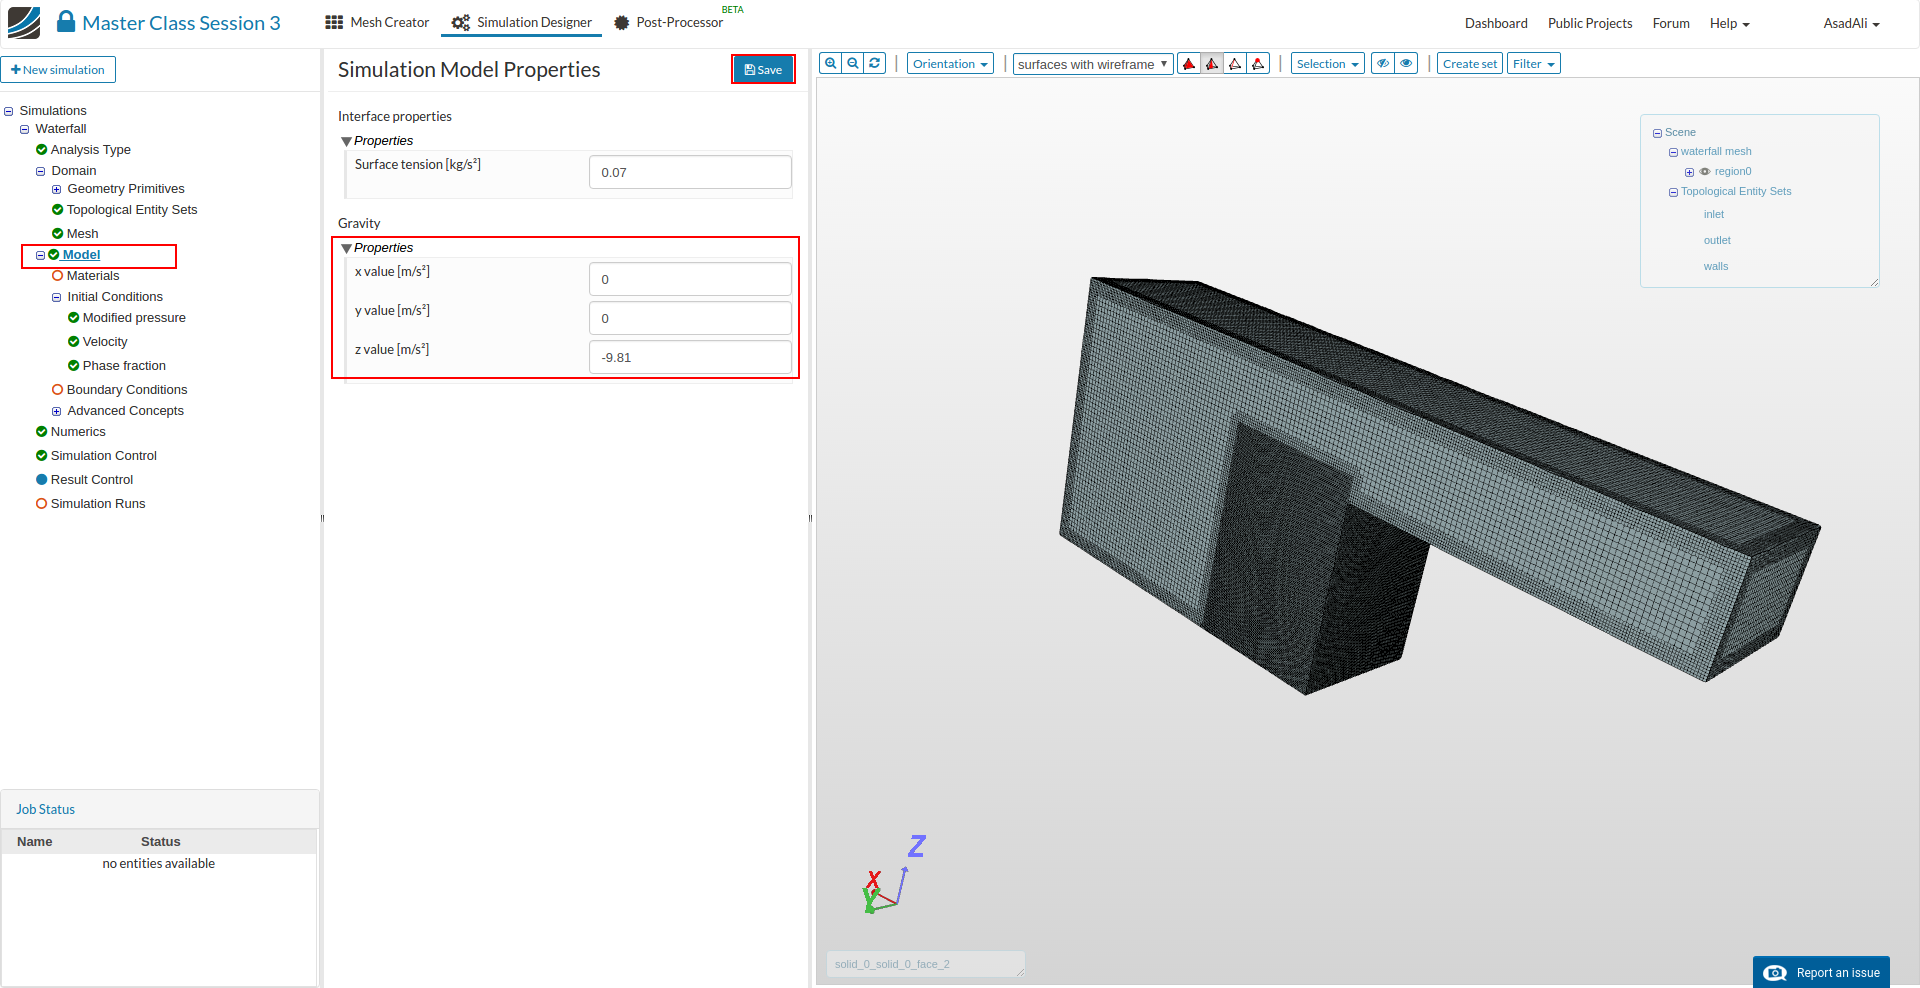Click the zoom out magnifier icon

click(x=853, y=63)
